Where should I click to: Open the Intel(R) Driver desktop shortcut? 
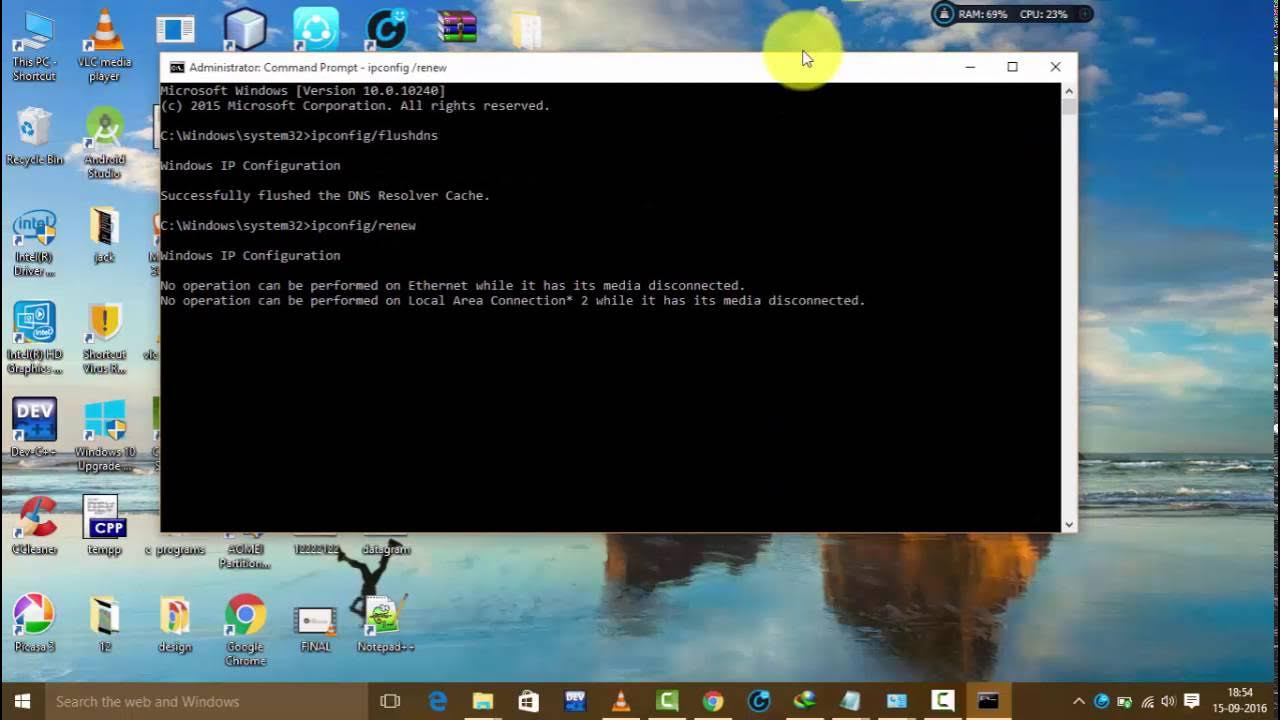pos(34,242)
